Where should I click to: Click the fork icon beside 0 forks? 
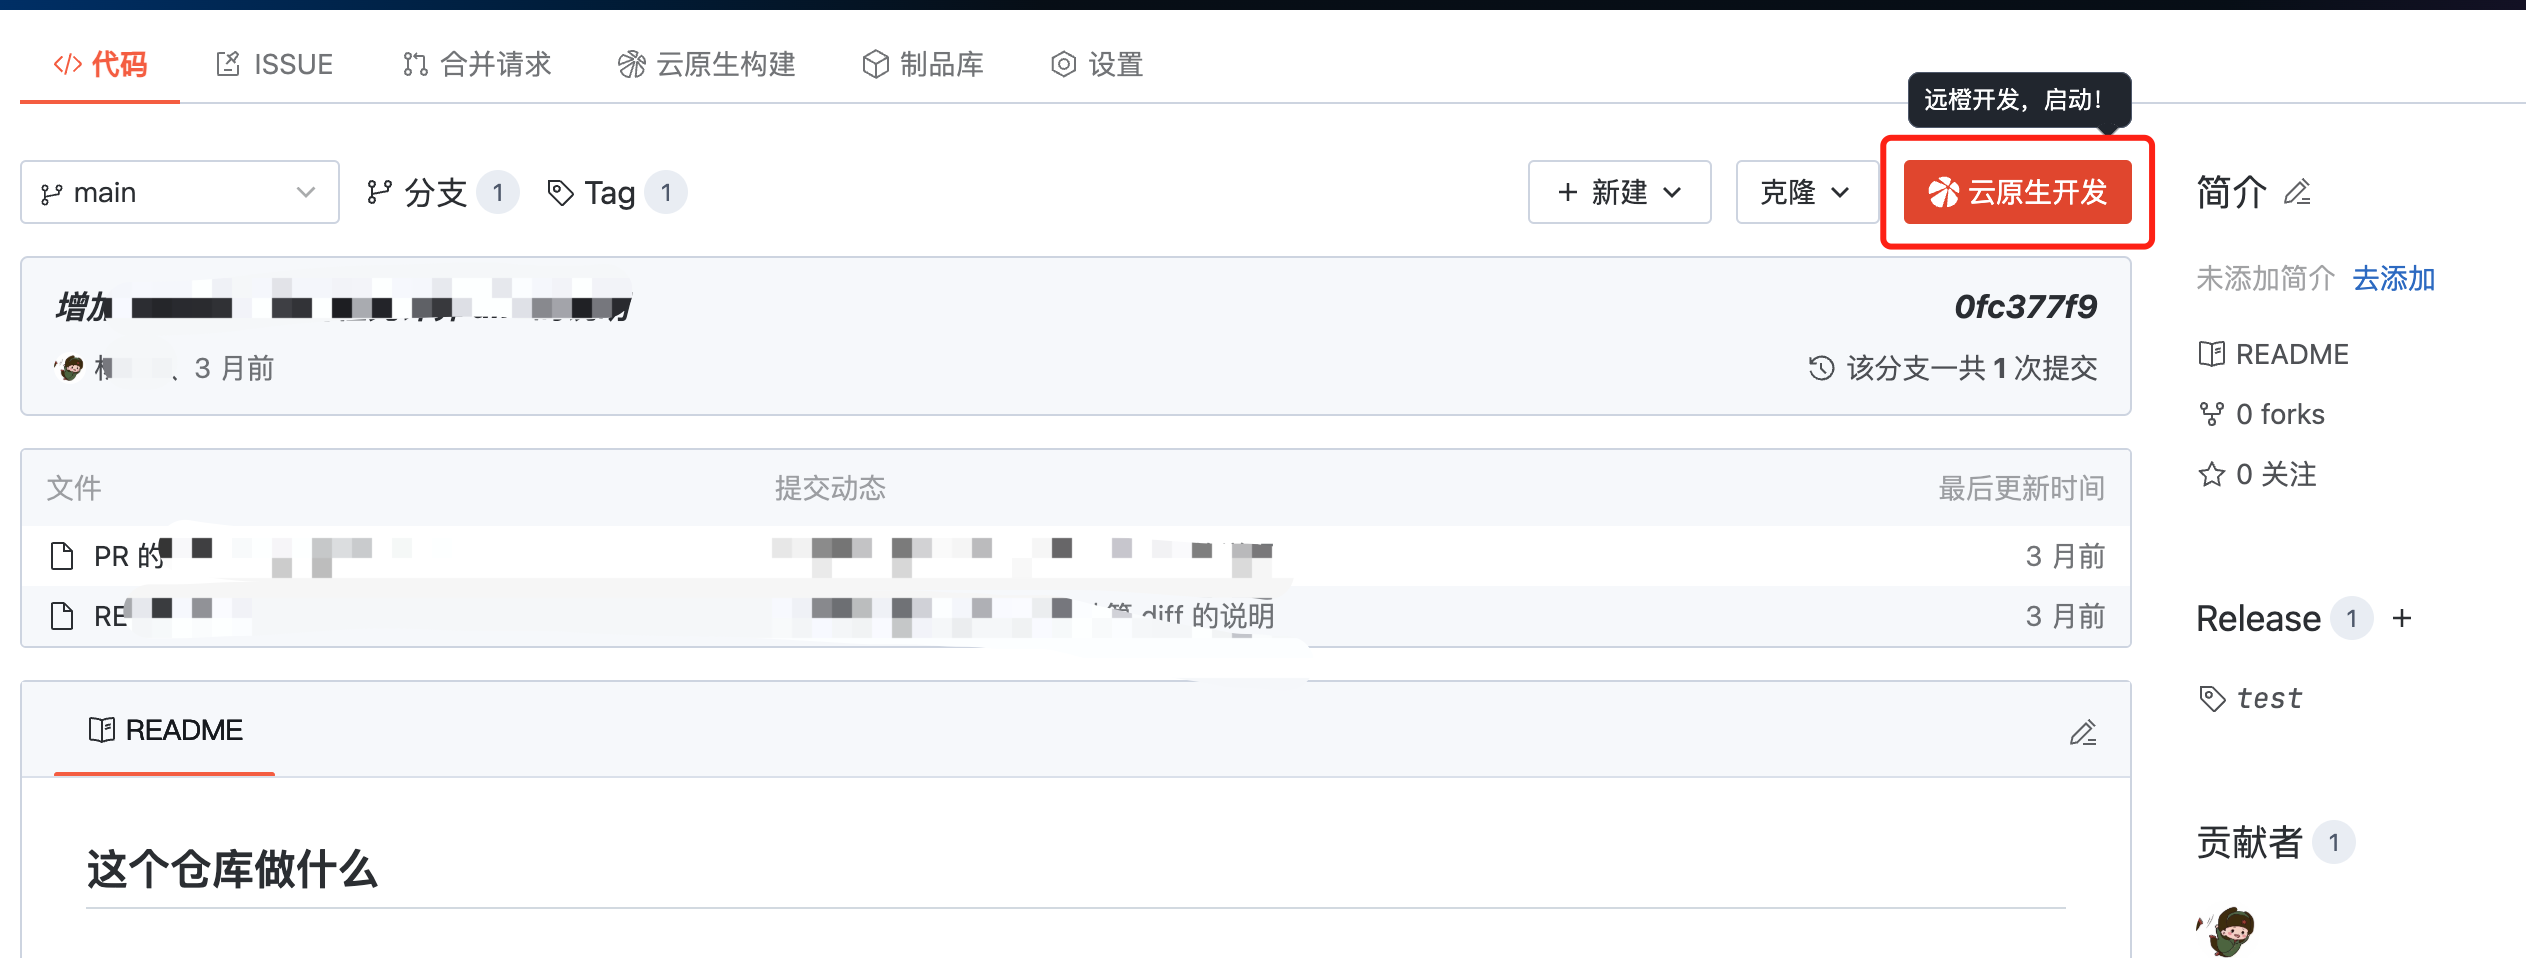[x=2211, y=414]
